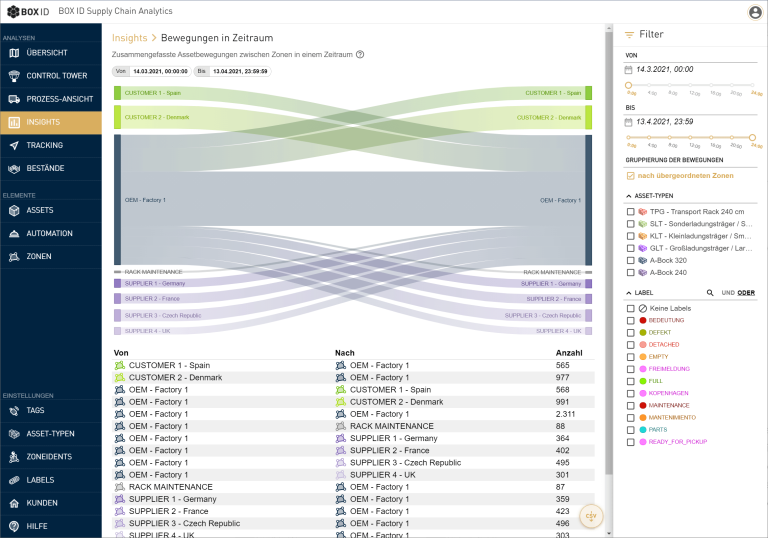Select the OEM - Factory 1 Sankey node
The height and width of the screenshot is (538, 768).
[x=117, y=200]
